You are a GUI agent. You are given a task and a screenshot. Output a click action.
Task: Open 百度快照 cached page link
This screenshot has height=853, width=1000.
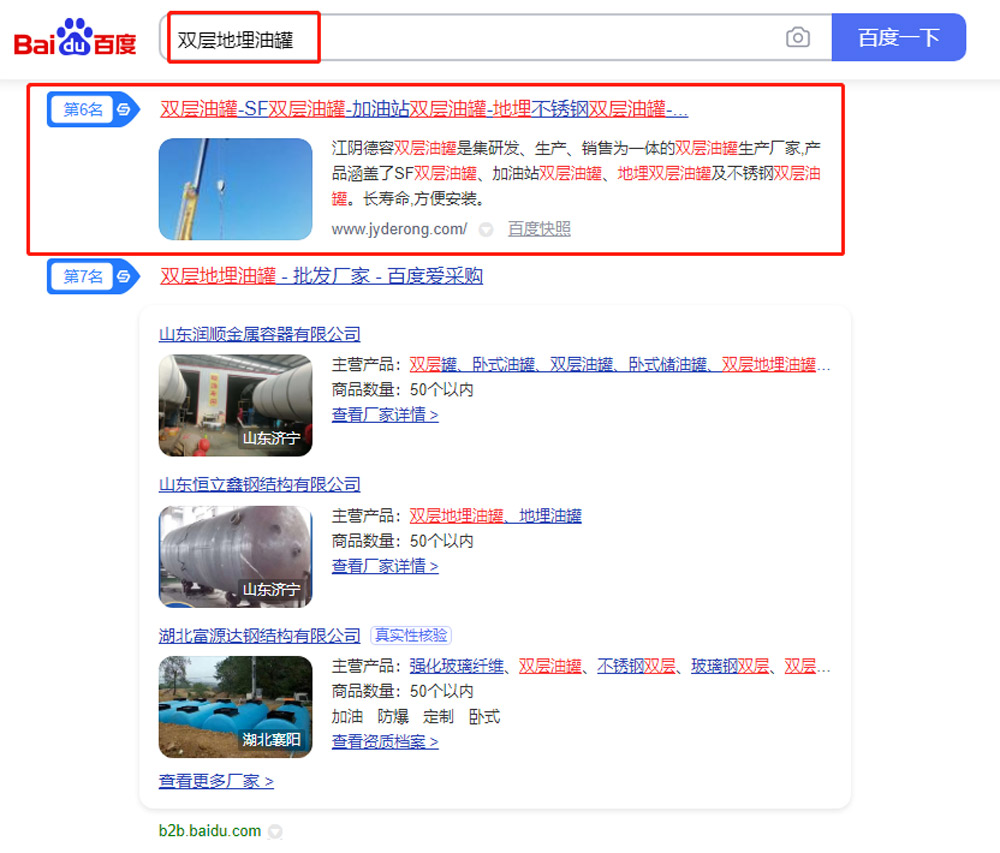coord(539,229)
